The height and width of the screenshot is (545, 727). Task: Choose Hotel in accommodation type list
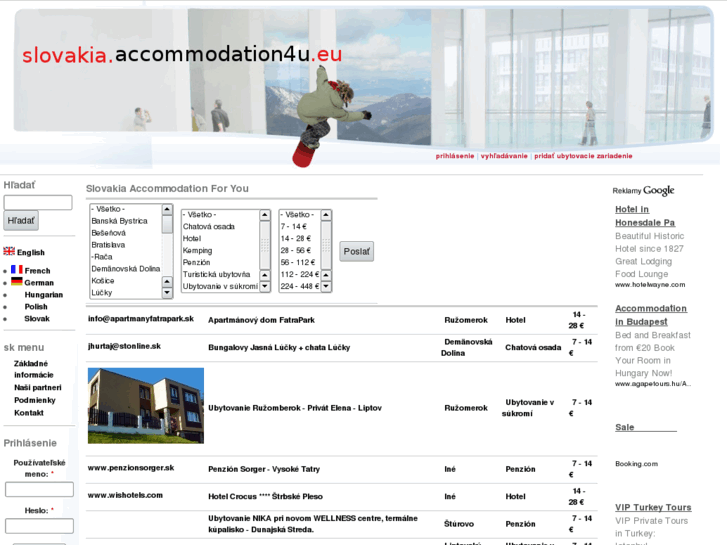click(x=192, y=238)
